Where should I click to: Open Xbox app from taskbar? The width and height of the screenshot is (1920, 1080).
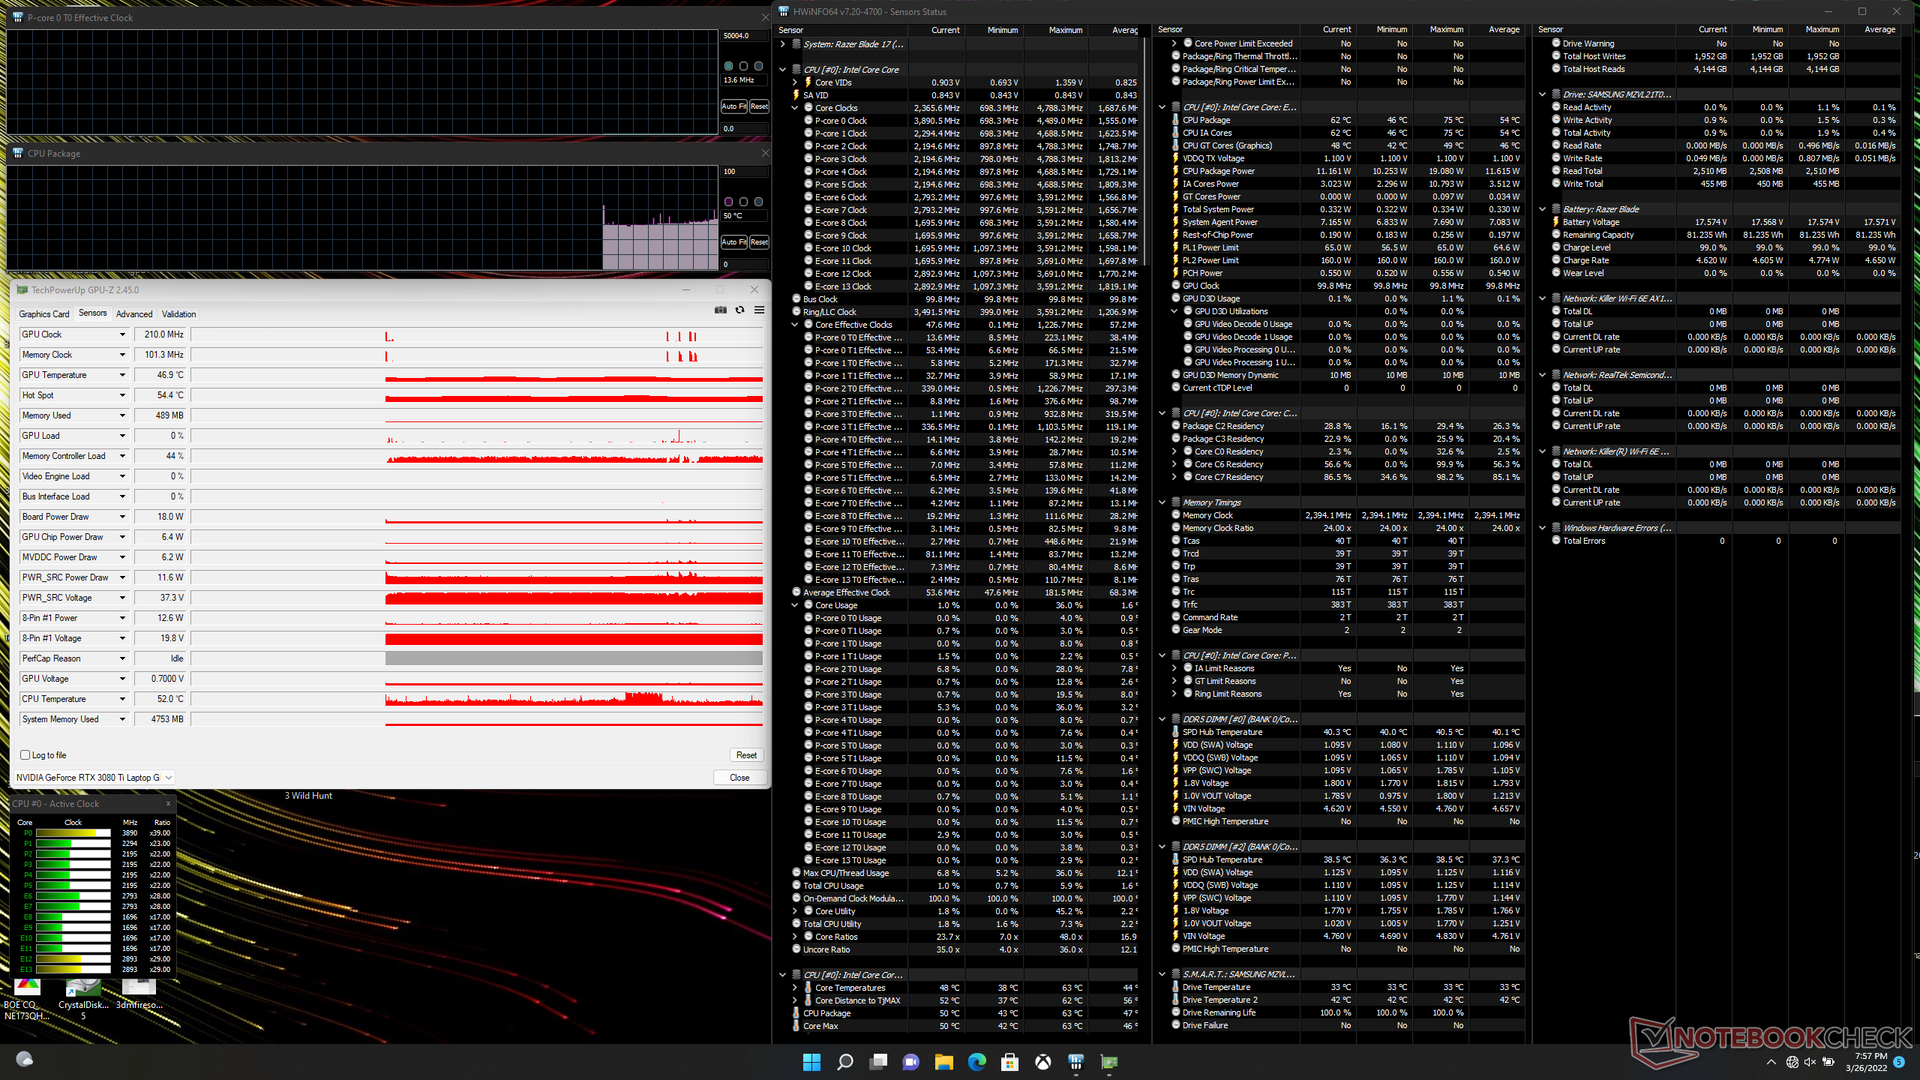(1042, 1061)
